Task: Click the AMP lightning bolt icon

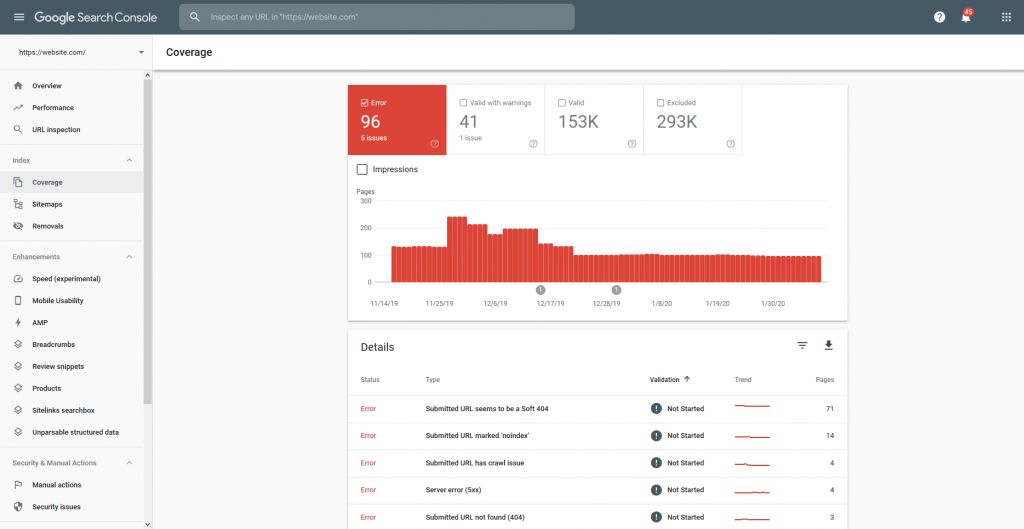Action: (18, 323)
